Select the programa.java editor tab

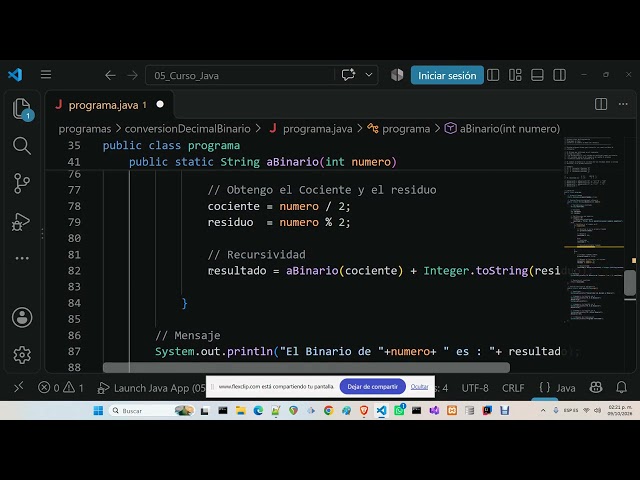109,105
